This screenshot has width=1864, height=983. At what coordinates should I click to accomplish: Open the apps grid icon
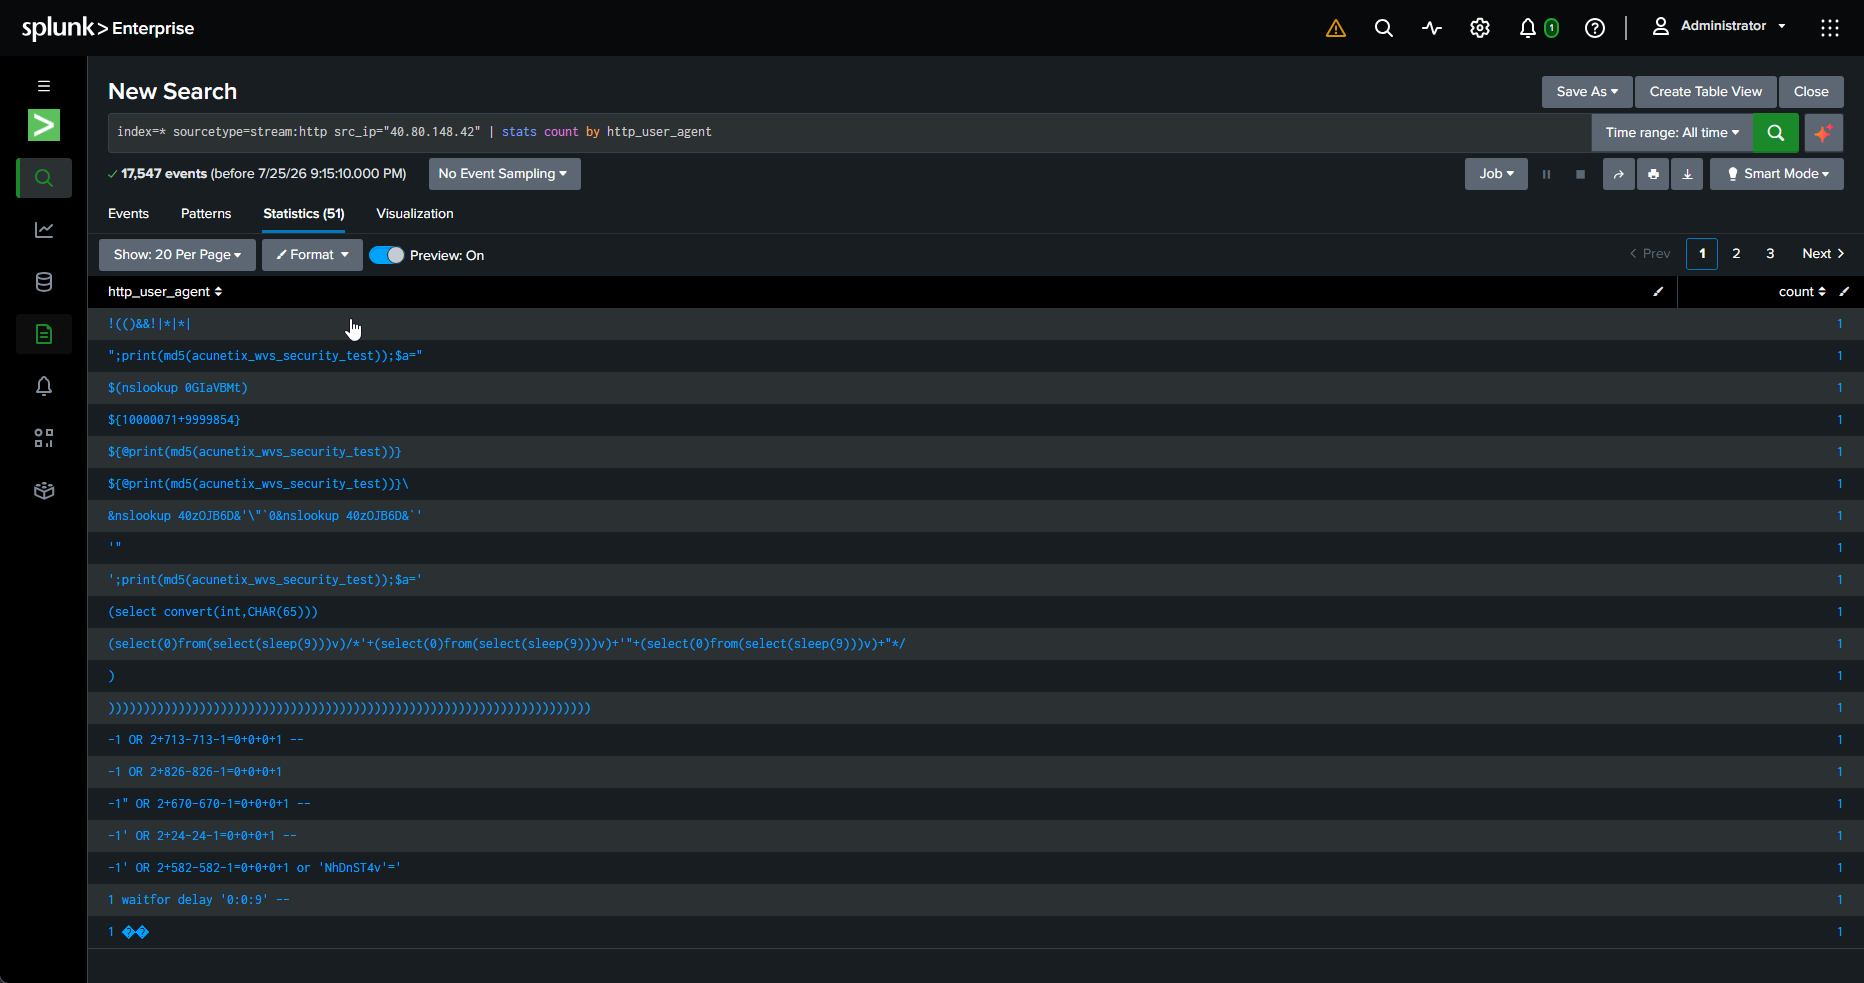[1830, 28]
